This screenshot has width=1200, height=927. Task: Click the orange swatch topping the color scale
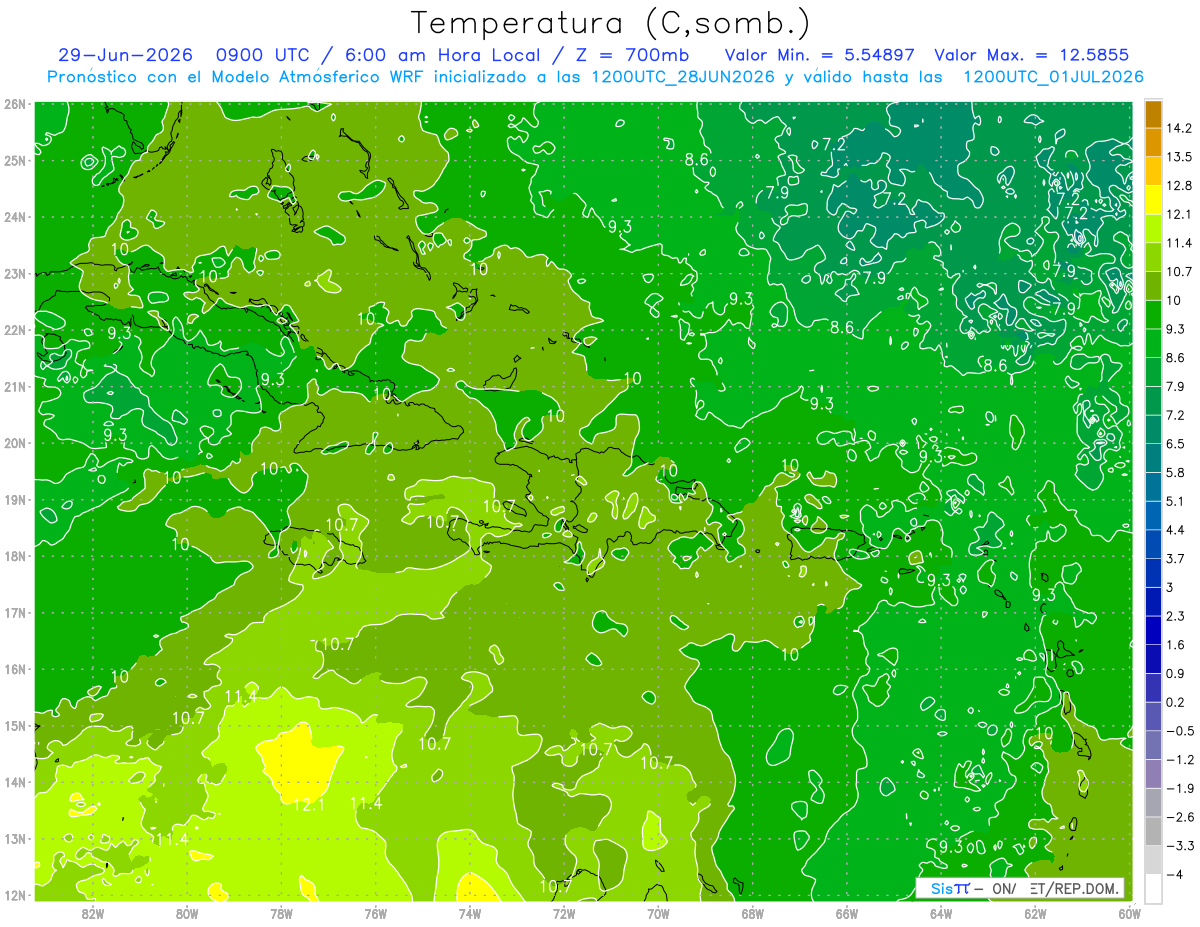[x=1153, y=114]
